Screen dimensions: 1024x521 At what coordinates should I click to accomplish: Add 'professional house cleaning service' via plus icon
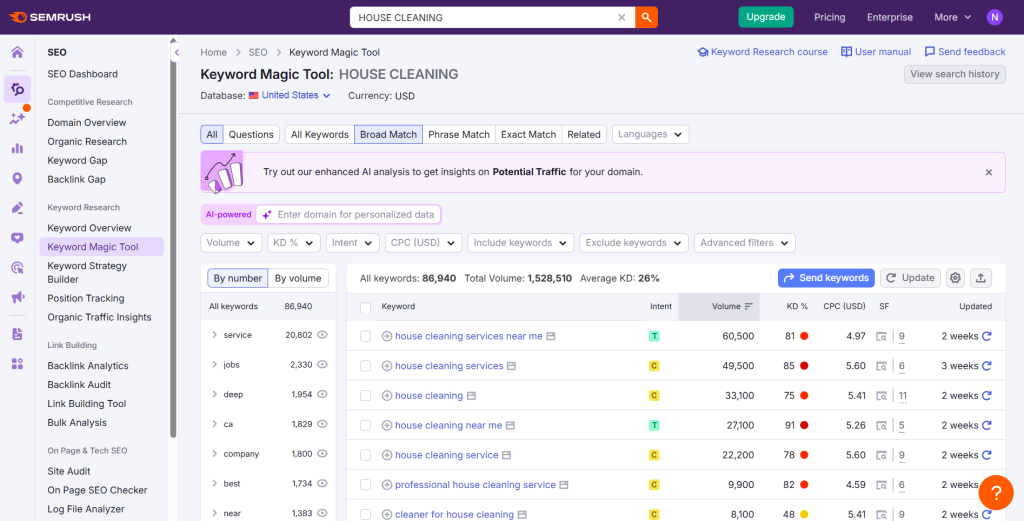tap(387, 485)
